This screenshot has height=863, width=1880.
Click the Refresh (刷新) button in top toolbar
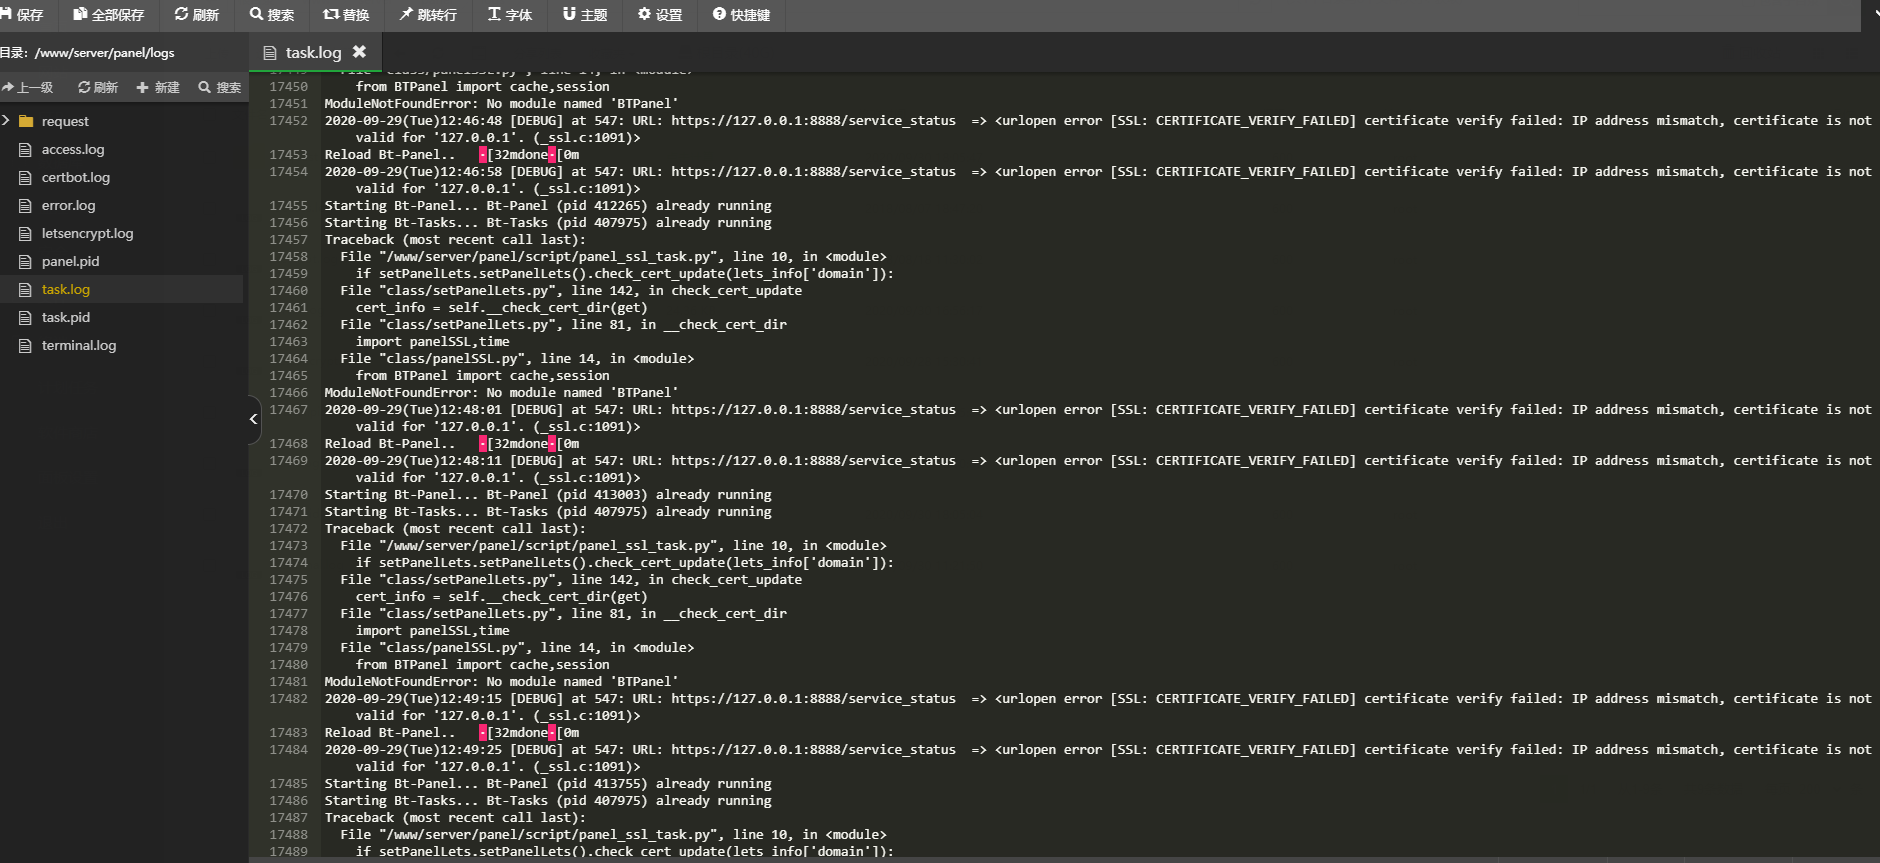pos(196,15)
